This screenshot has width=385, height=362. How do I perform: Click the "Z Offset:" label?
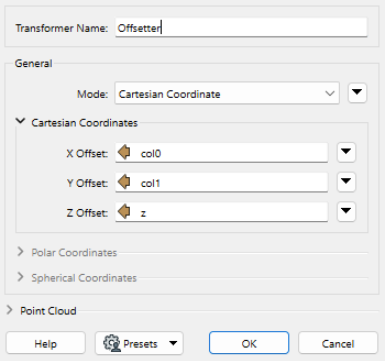(87, 213)
